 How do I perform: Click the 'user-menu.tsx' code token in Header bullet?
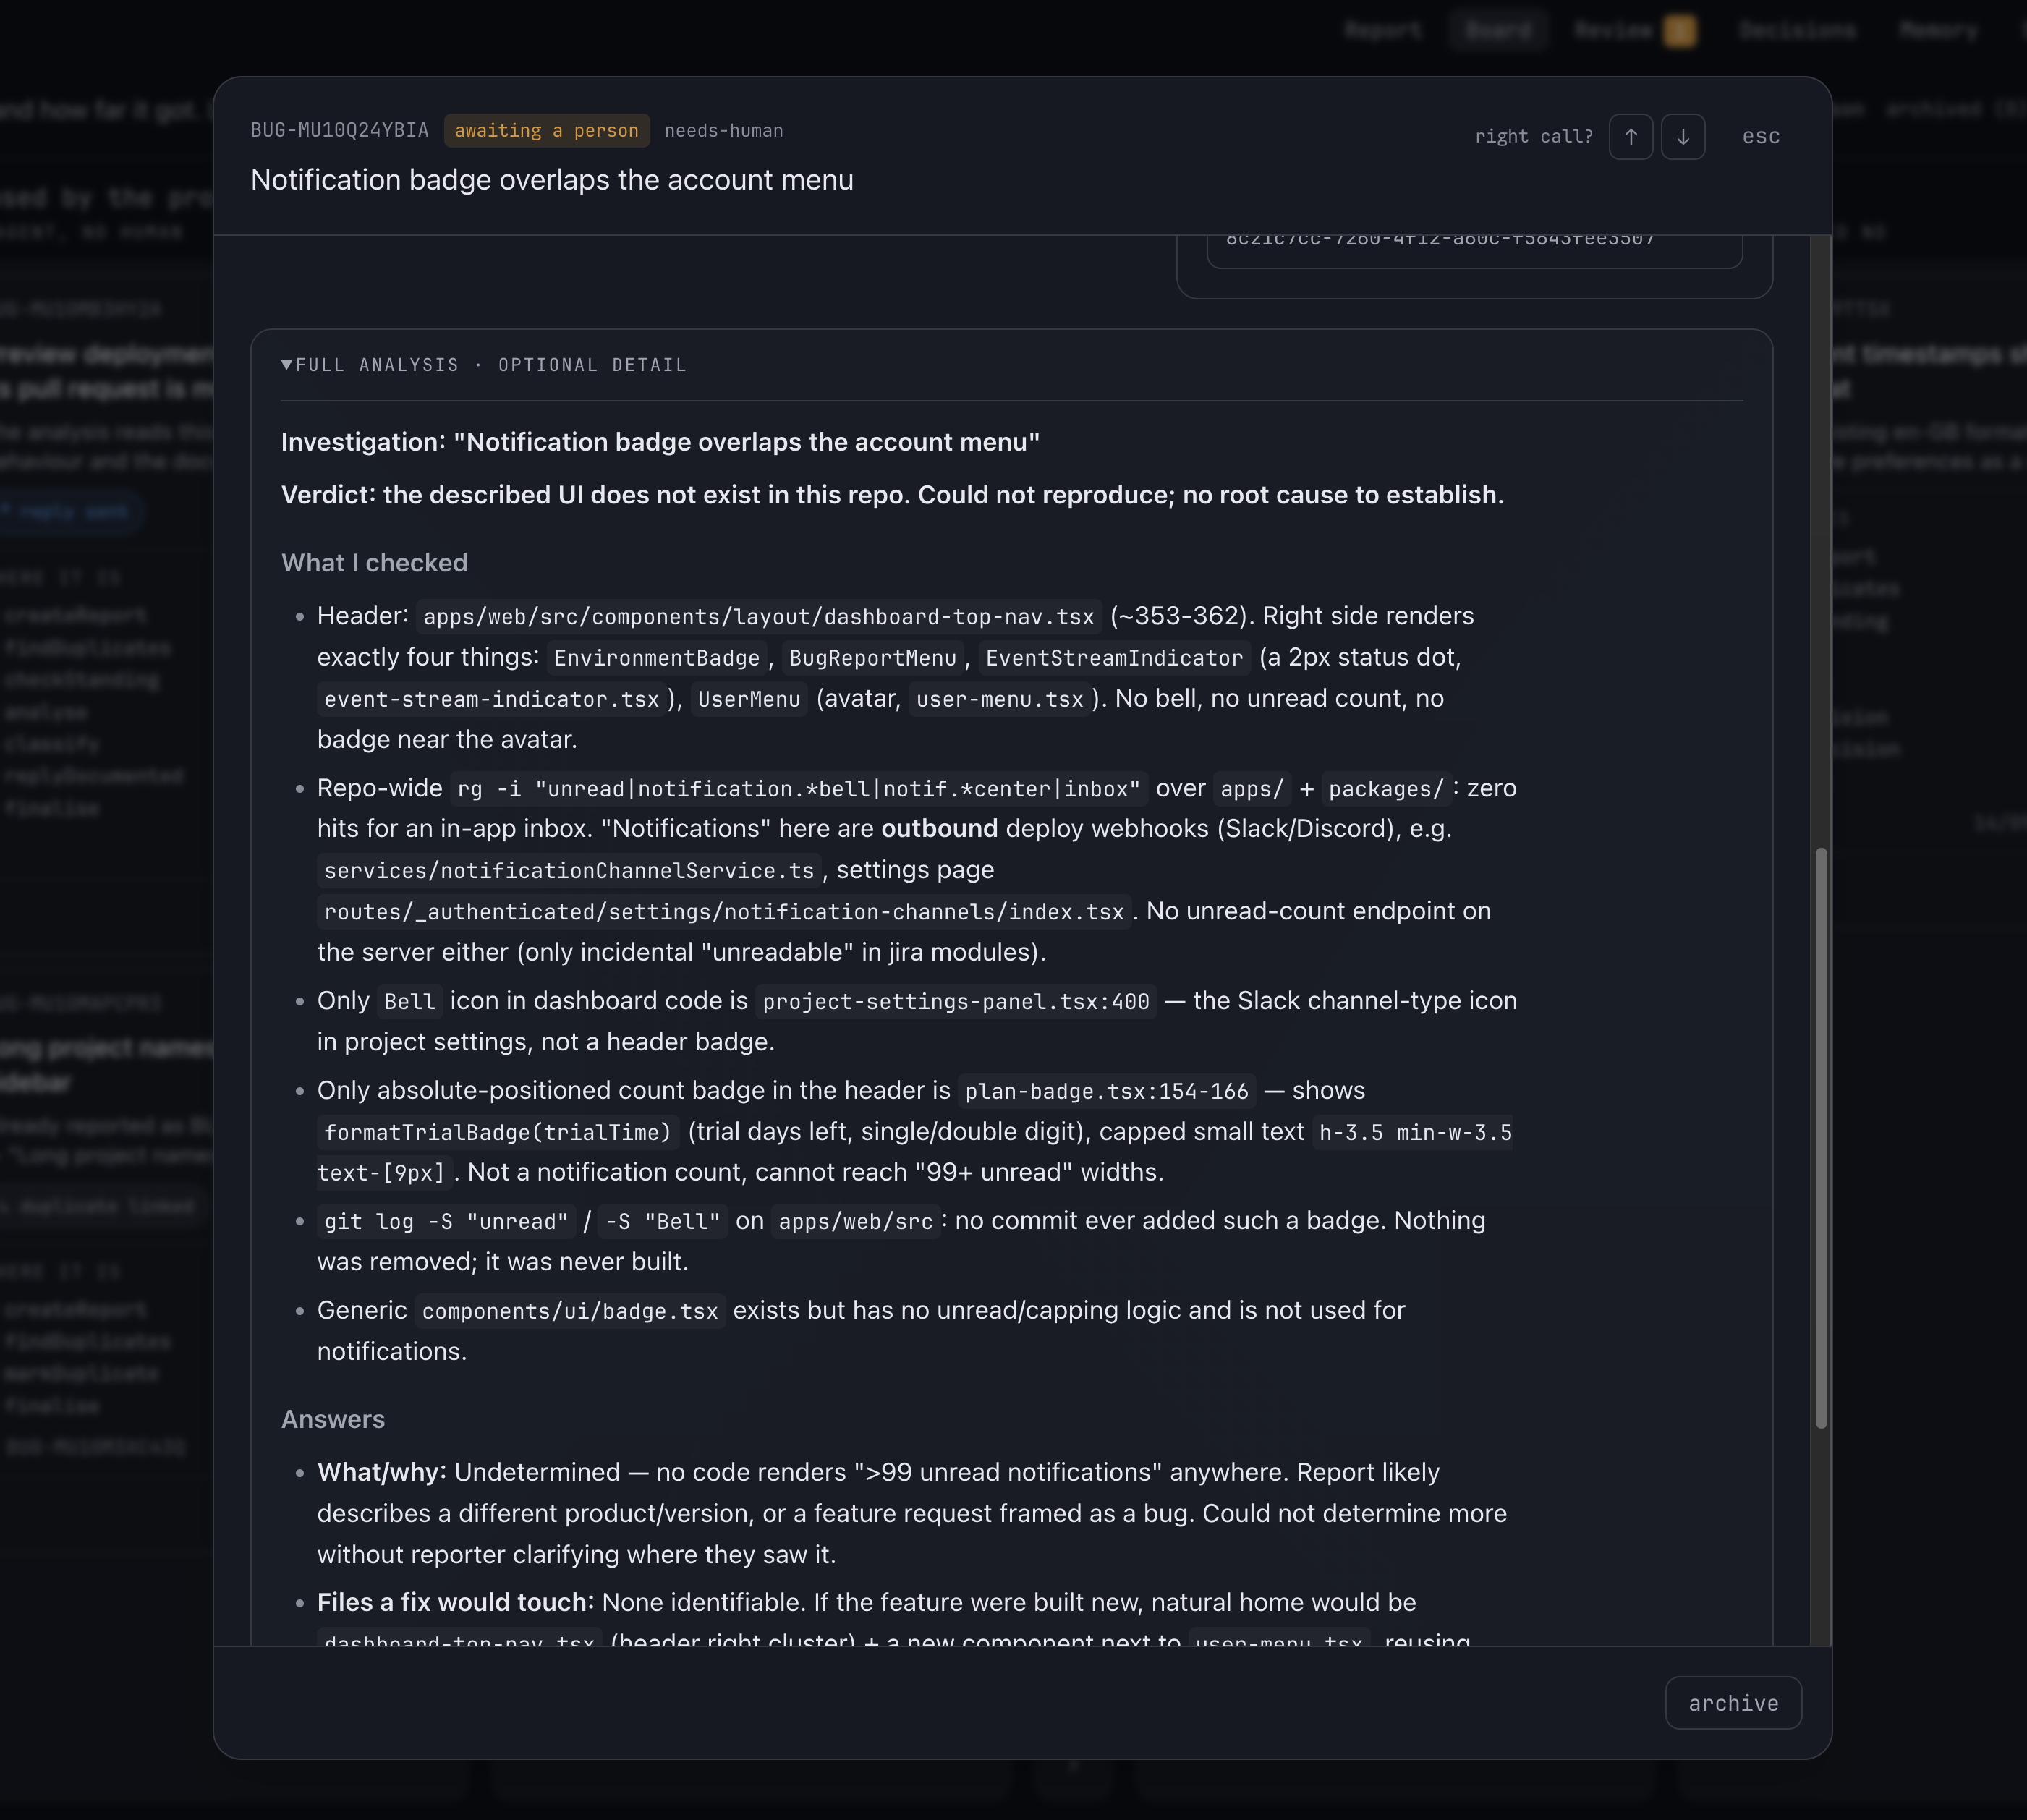tap(1000, 699)
